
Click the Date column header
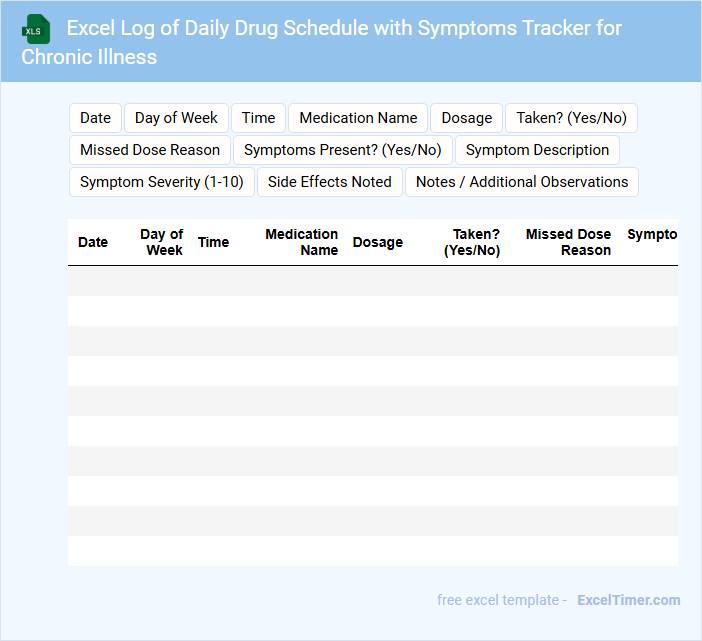click(93, 242)
